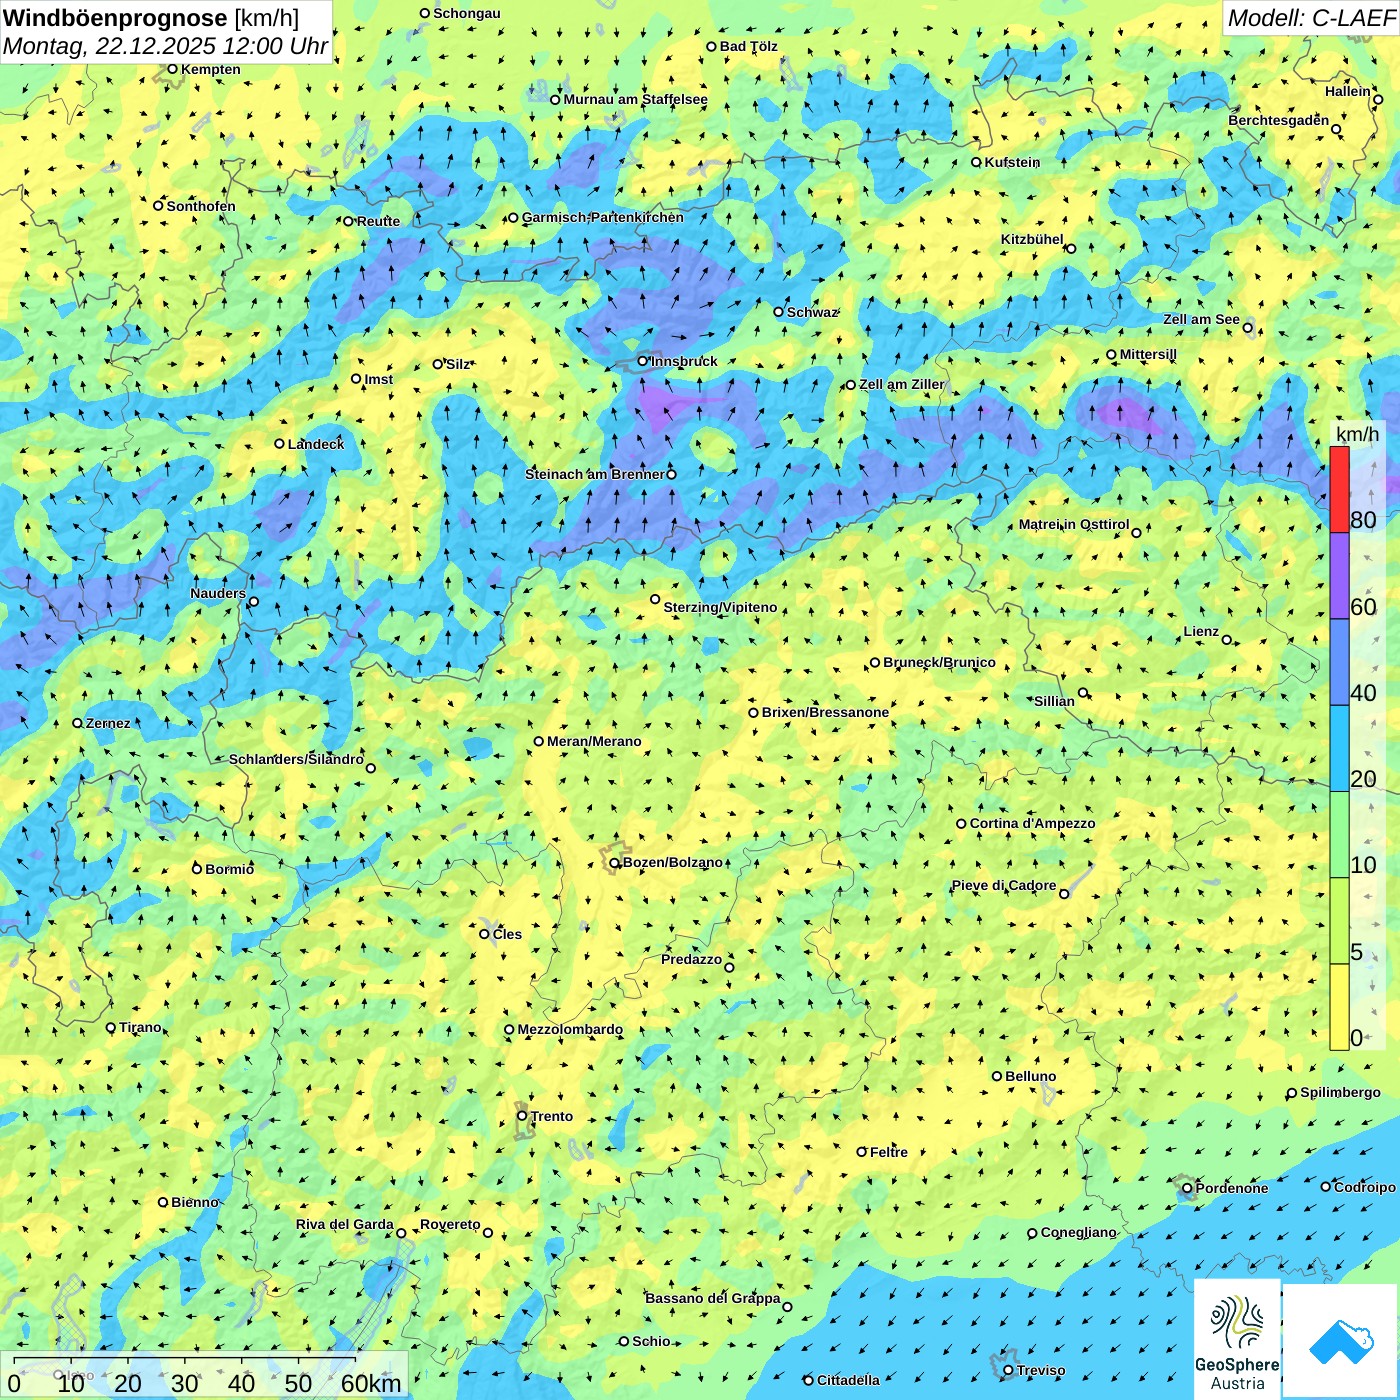Click the Feltre city label
This screenshot has height=1400, width=1400.
889,1152
